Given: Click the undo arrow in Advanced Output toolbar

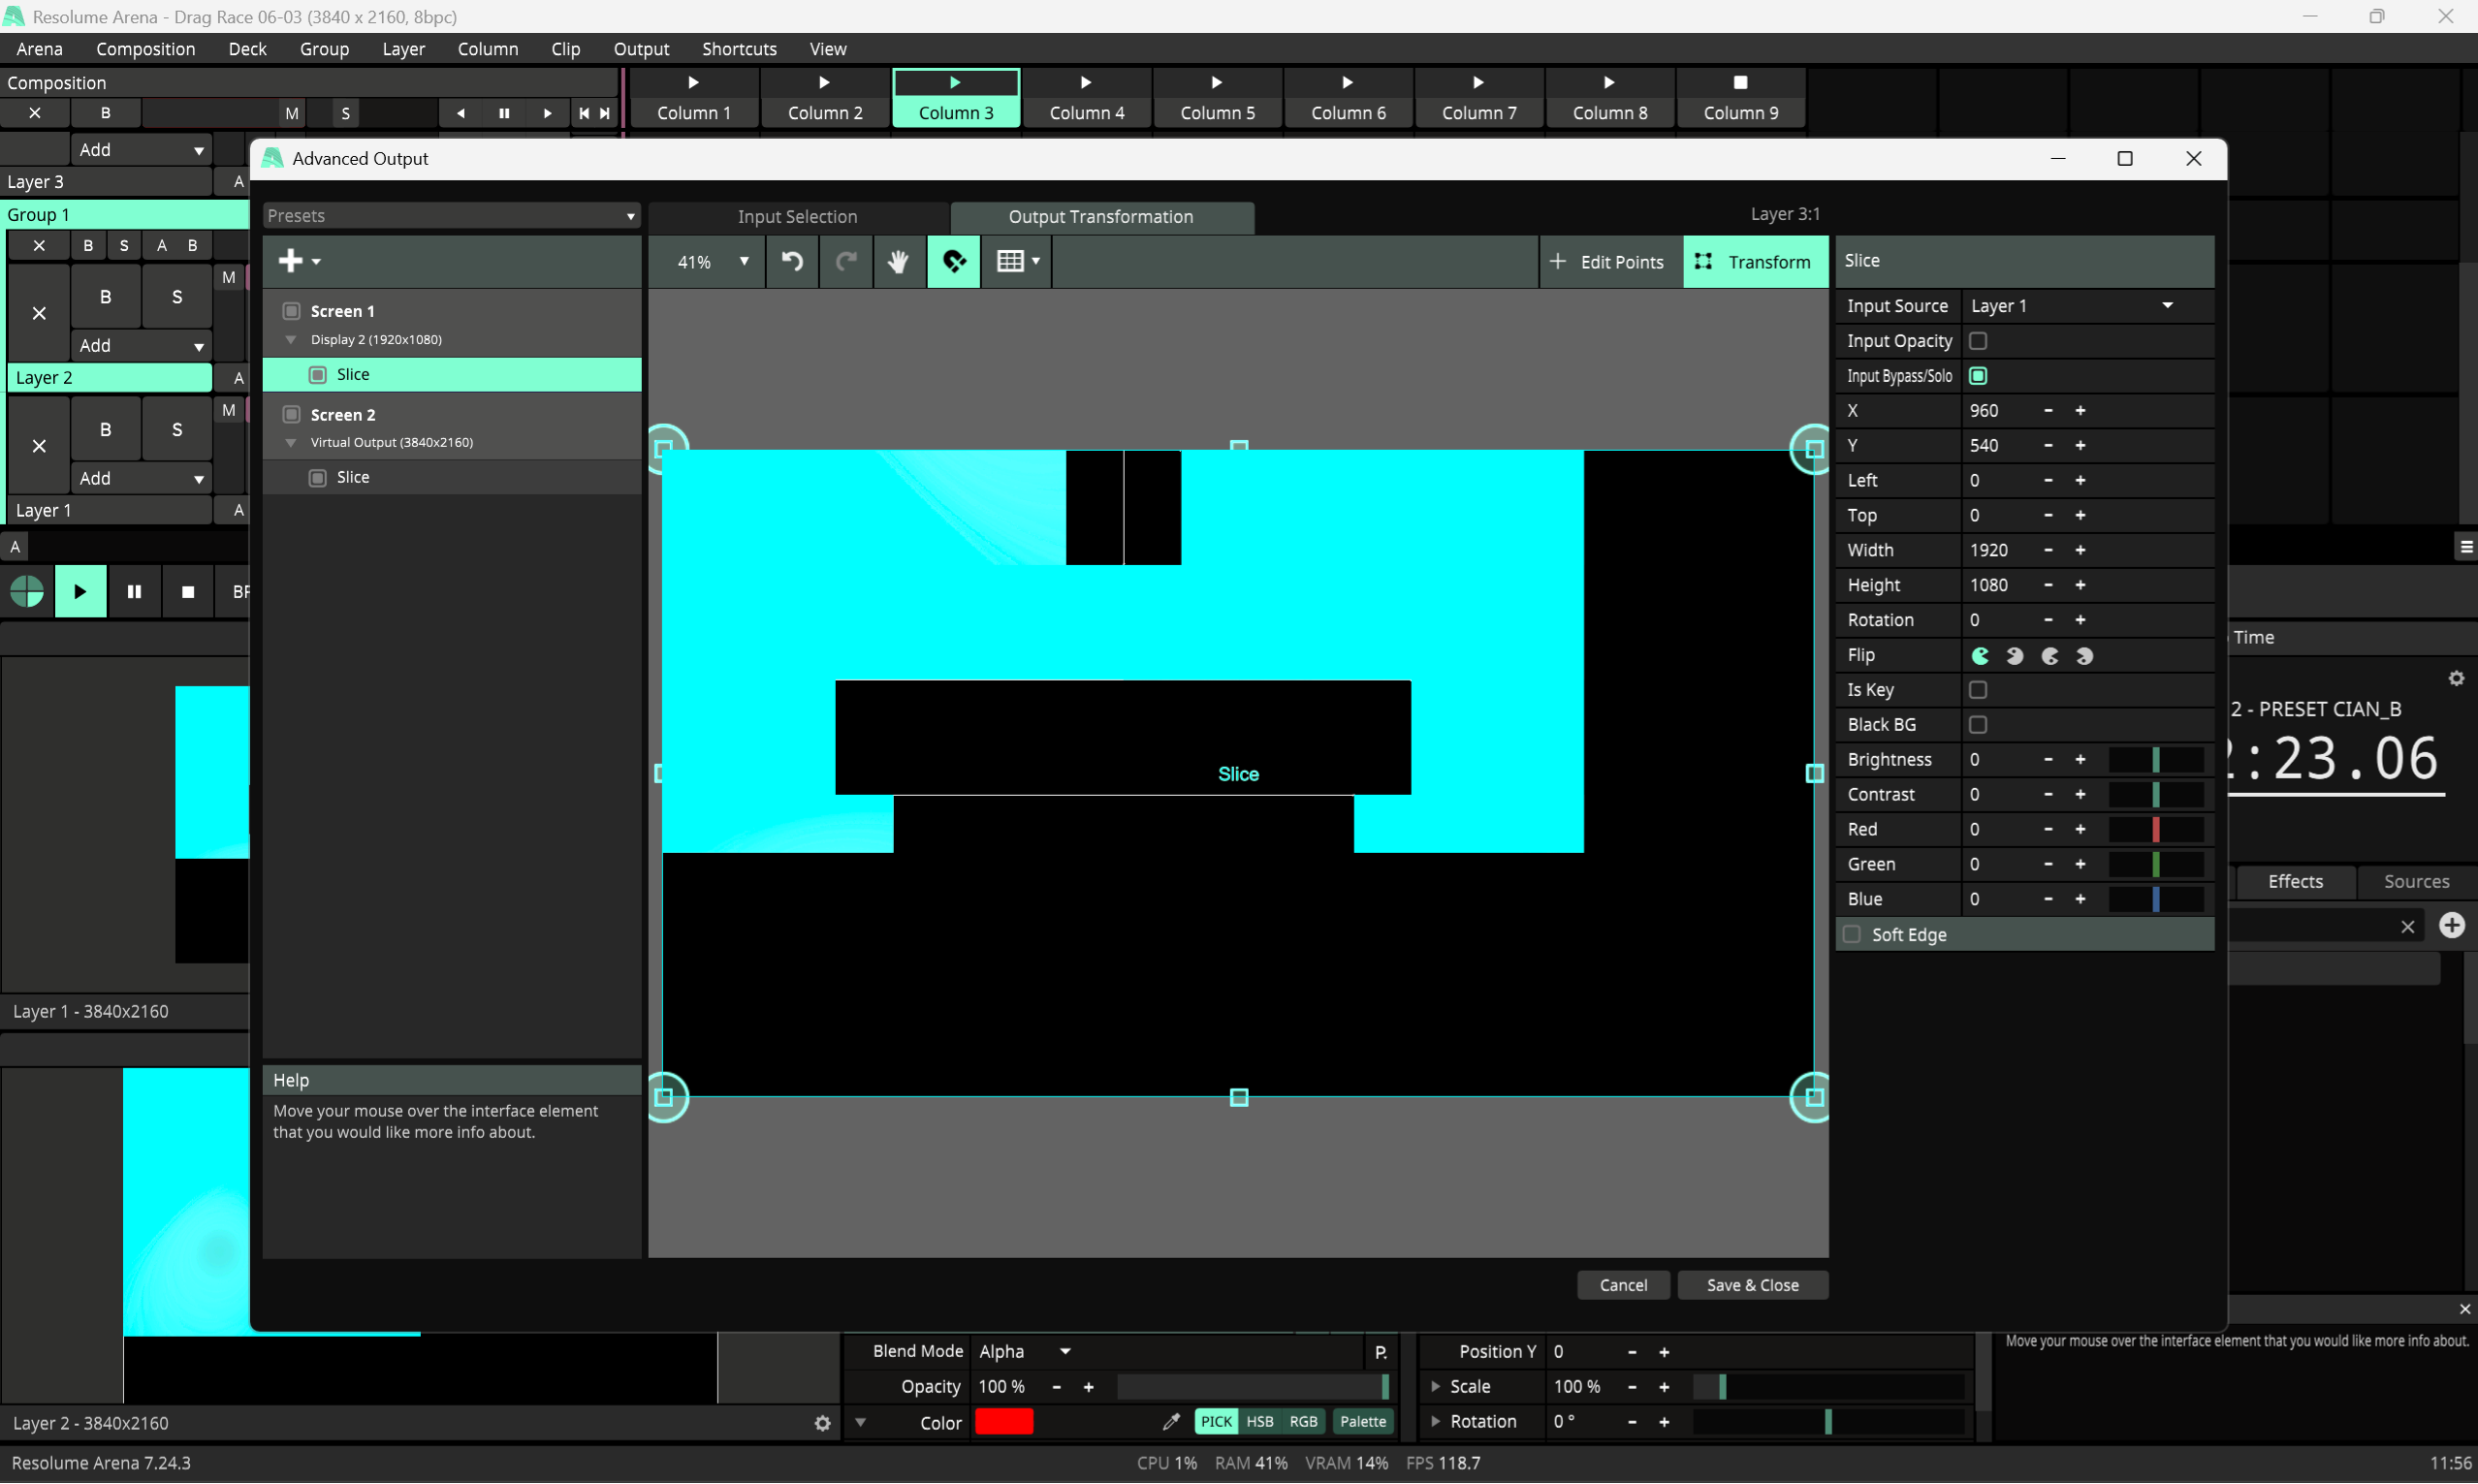Looking at the screenshot, I should [792, 262].
